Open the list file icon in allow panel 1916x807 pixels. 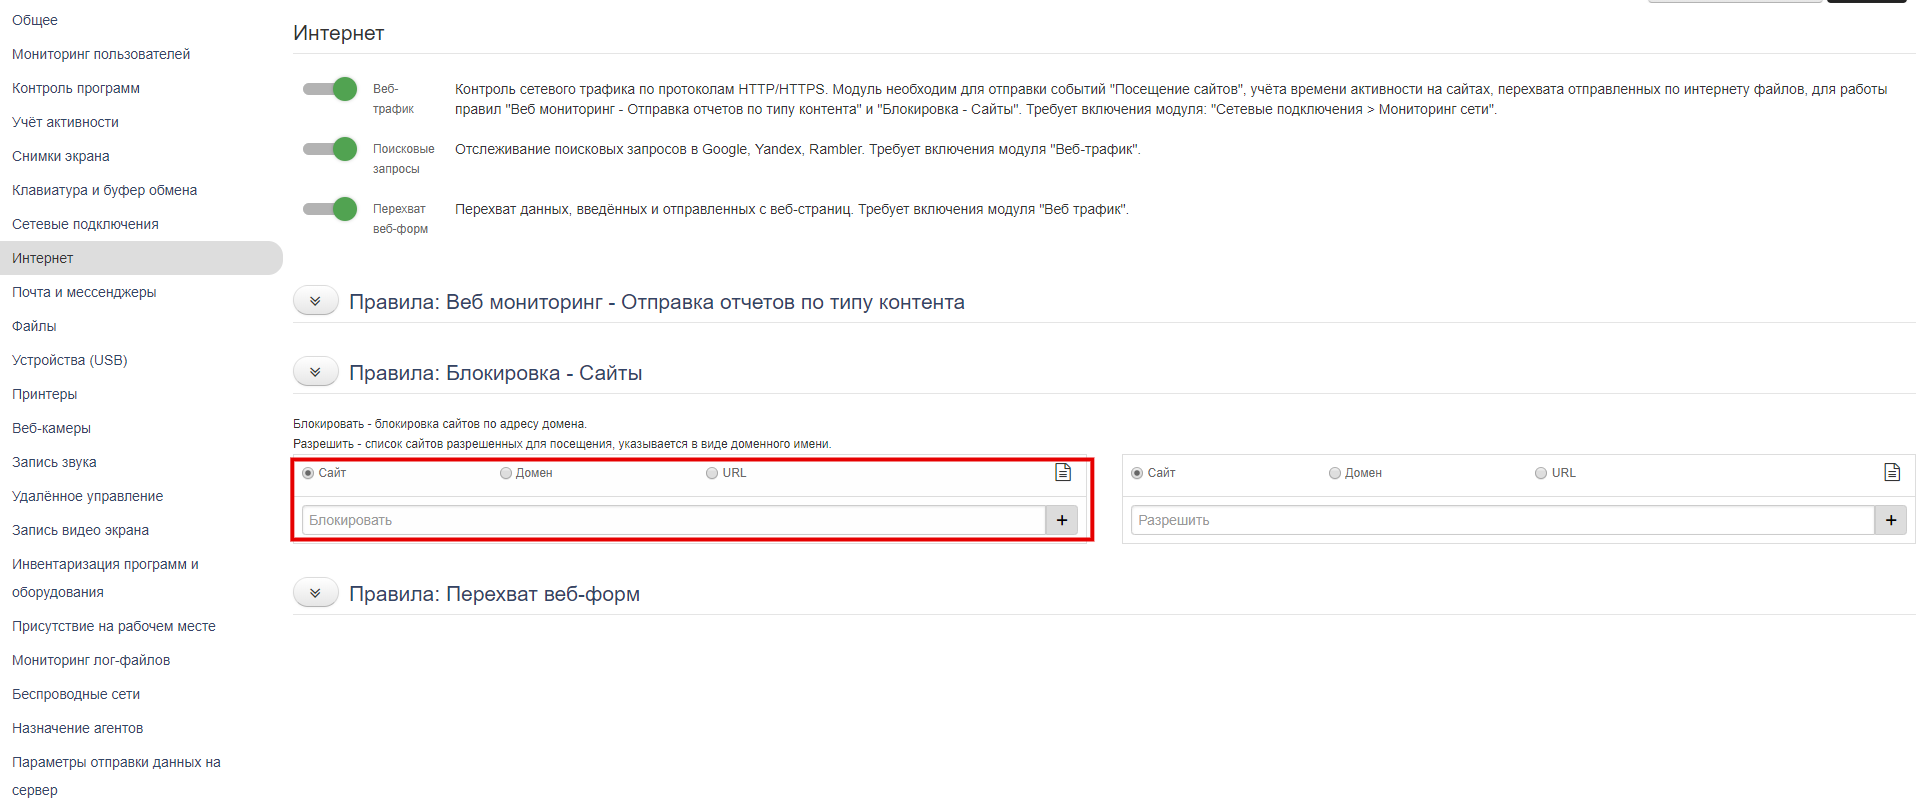(1891, 472)
